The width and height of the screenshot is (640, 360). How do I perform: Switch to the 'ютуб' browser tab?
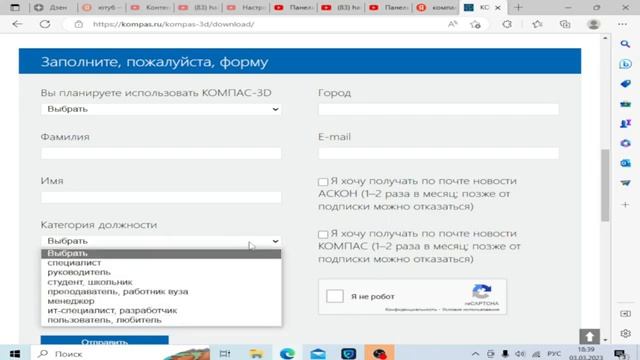tap(102, 7)
